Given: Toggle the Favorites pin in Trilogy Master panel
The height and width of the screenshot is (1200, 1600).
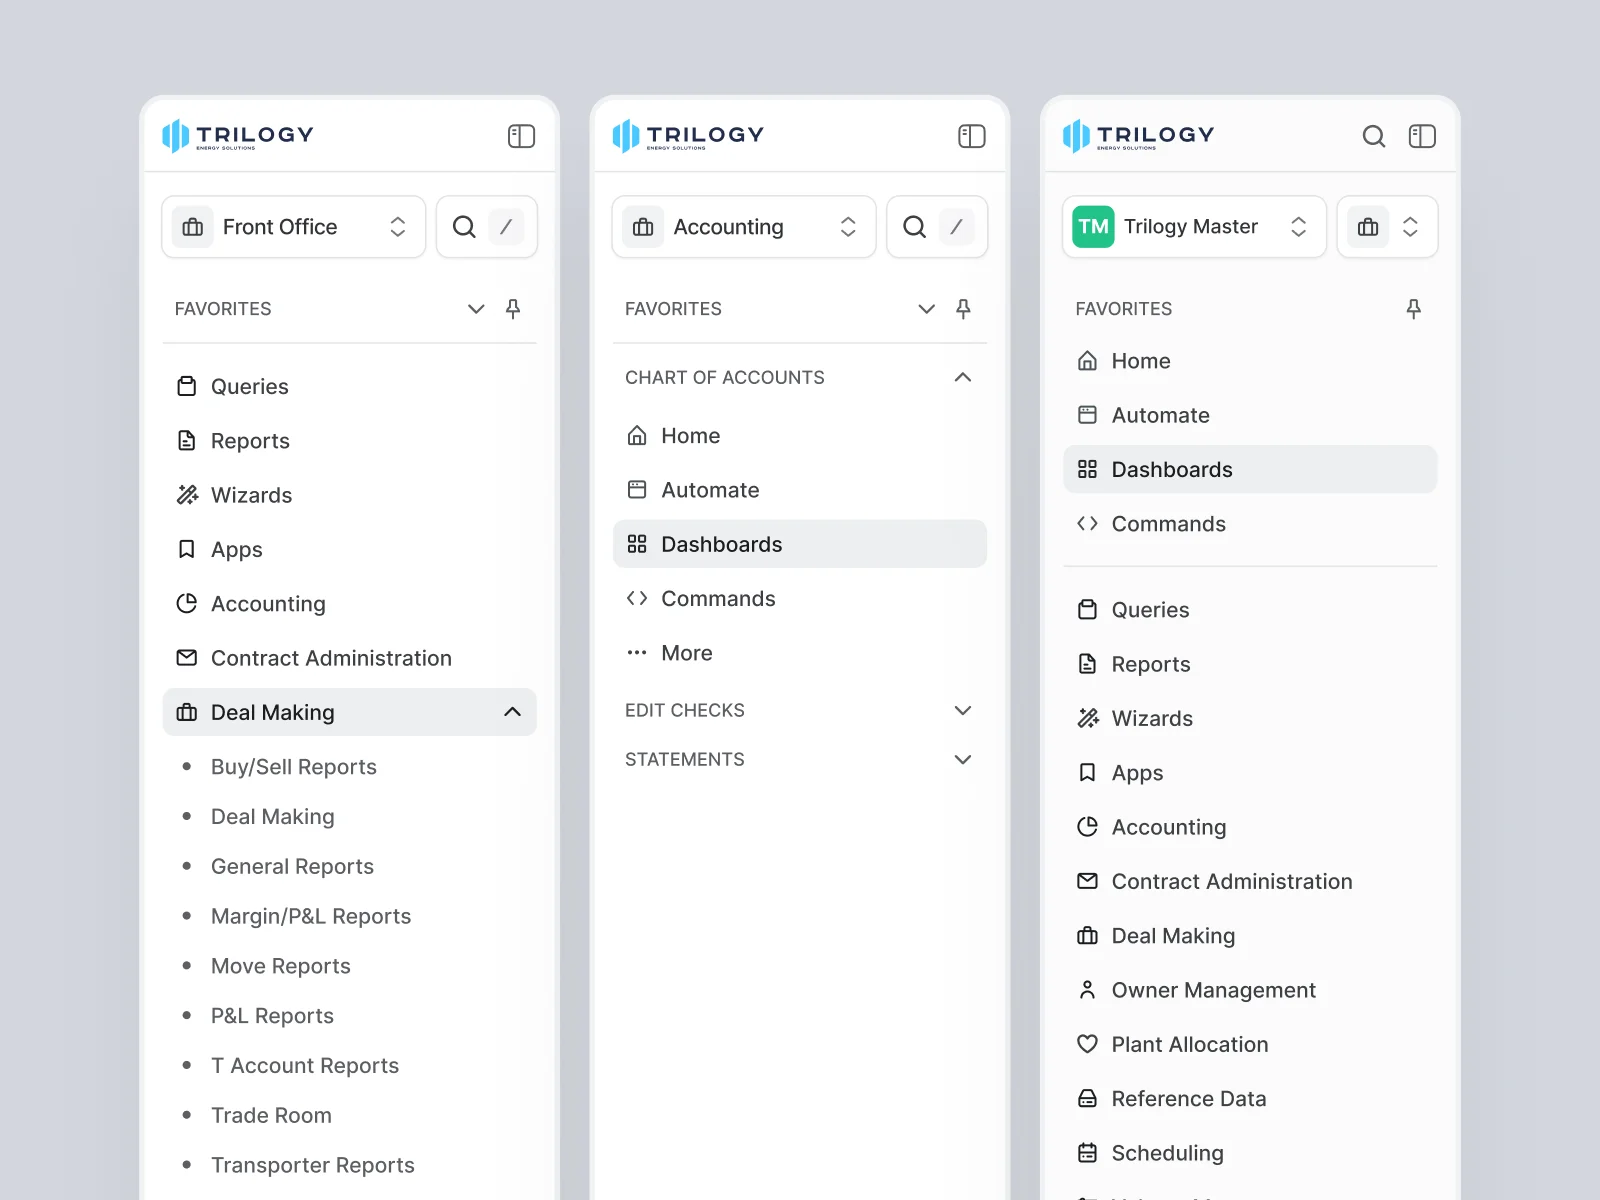Looking at the screenshot, I should [1413, 309].
